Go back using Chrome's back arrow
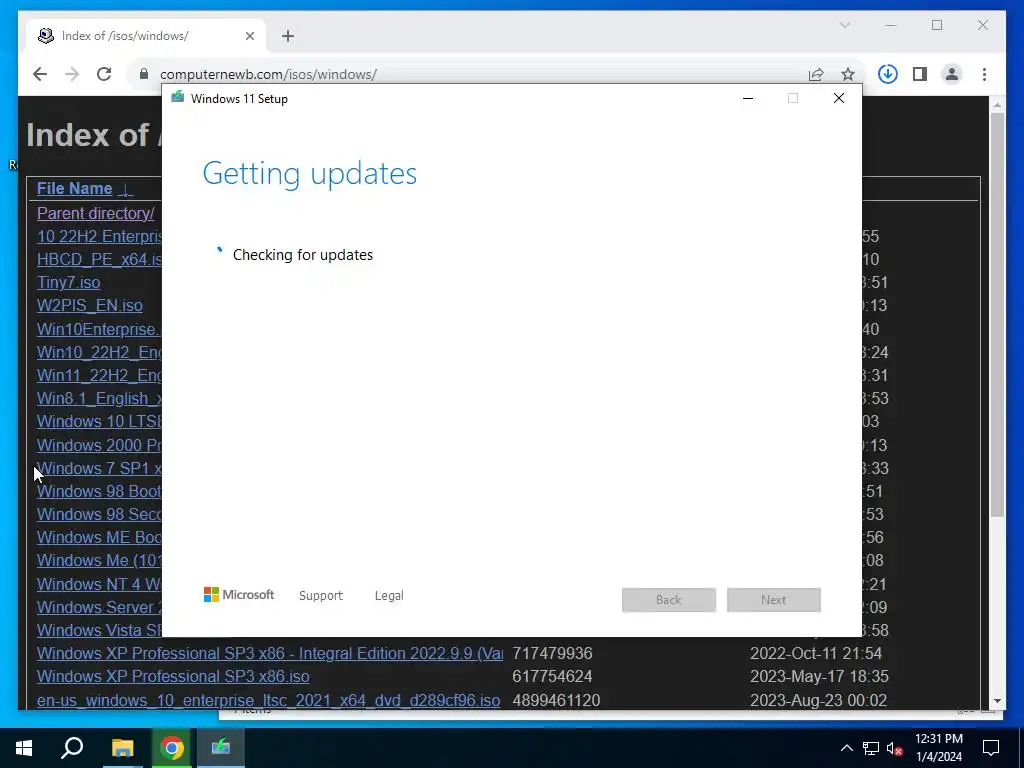The image size is (1024, 768). 40,74
